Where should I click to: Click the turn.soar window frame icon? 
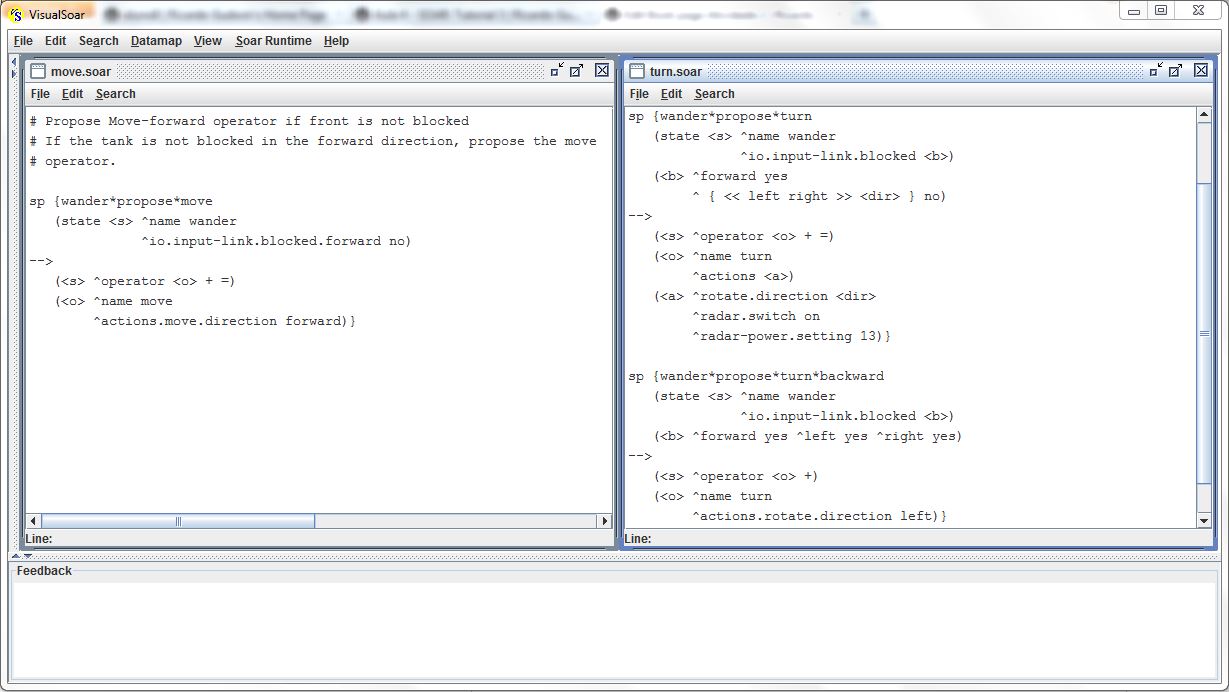(637, 71)
